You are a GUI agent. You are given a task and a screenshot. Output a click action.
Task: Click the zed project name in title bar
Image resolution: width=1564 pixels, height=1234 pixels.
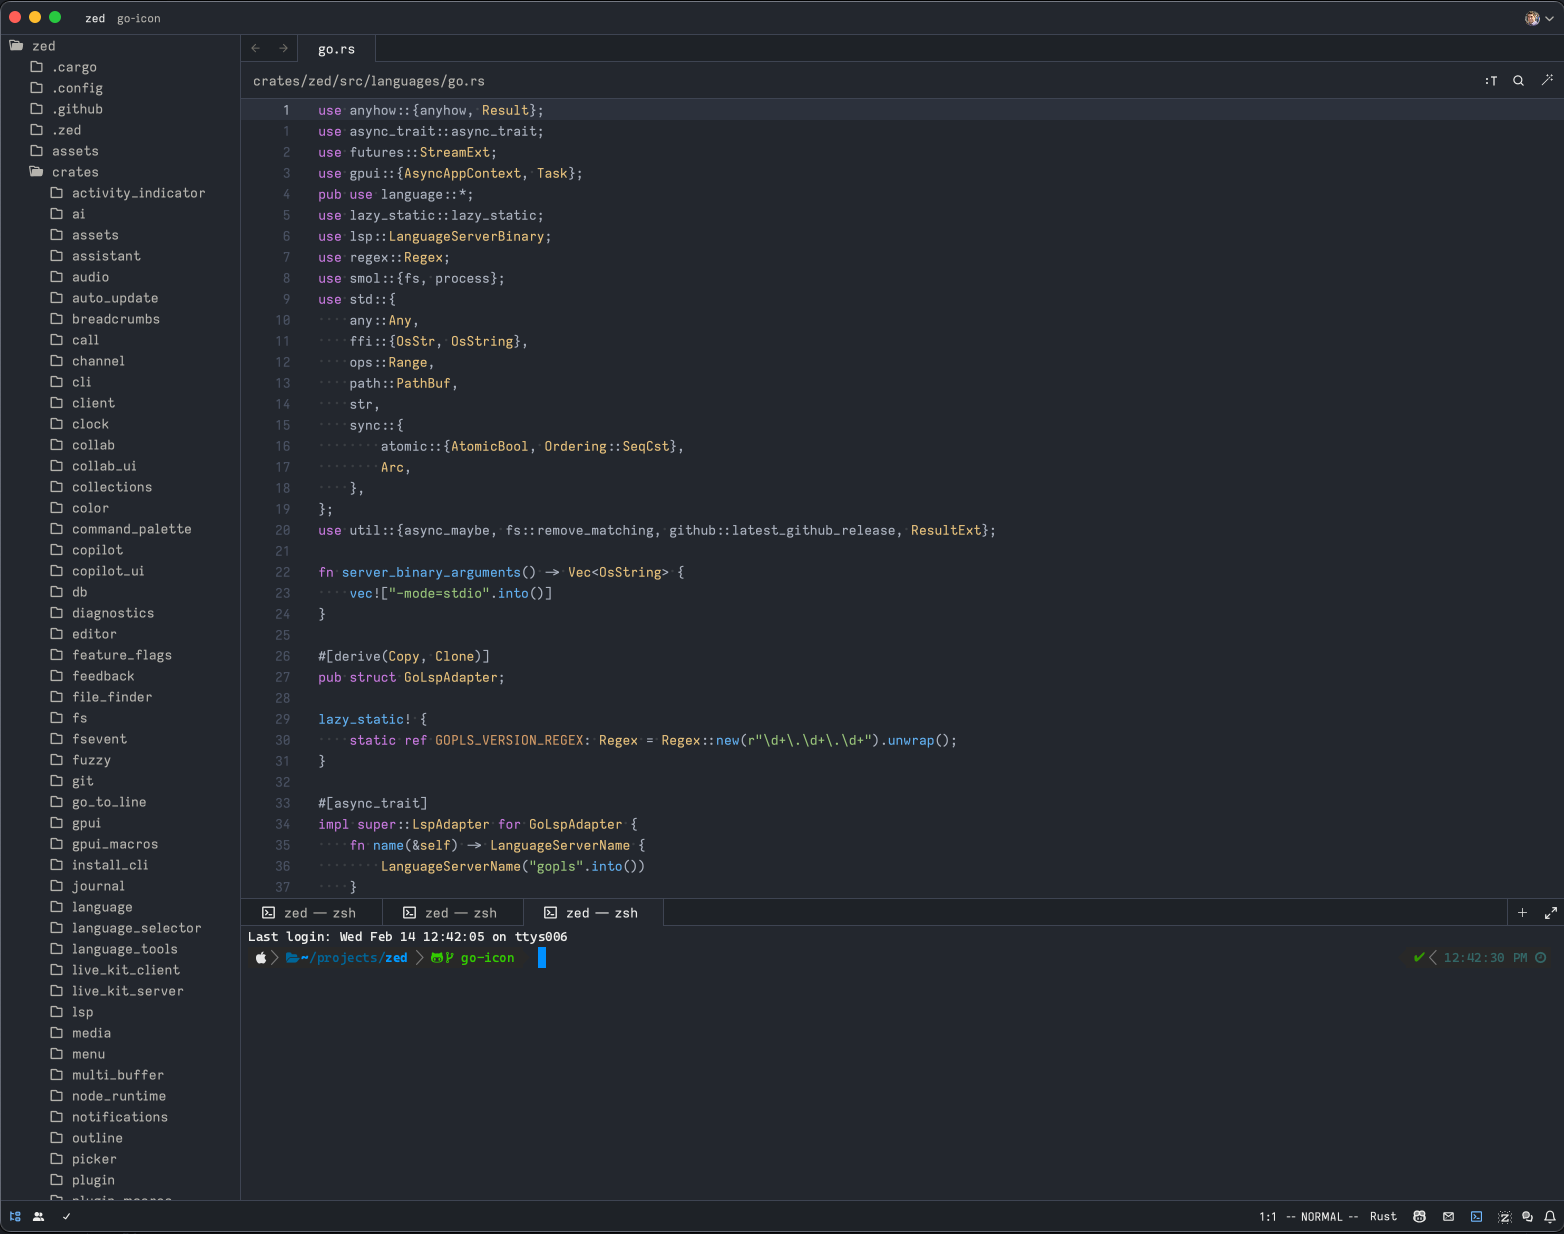95,18
